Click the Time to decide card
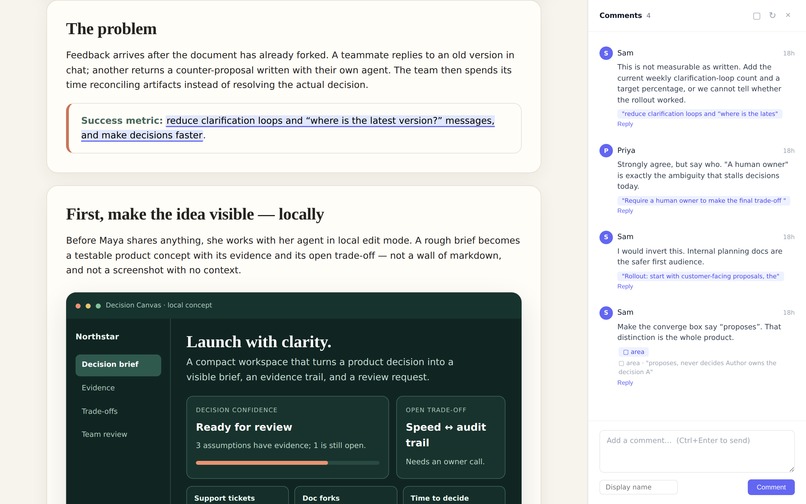Screen dimensions: 806x504 454,496
